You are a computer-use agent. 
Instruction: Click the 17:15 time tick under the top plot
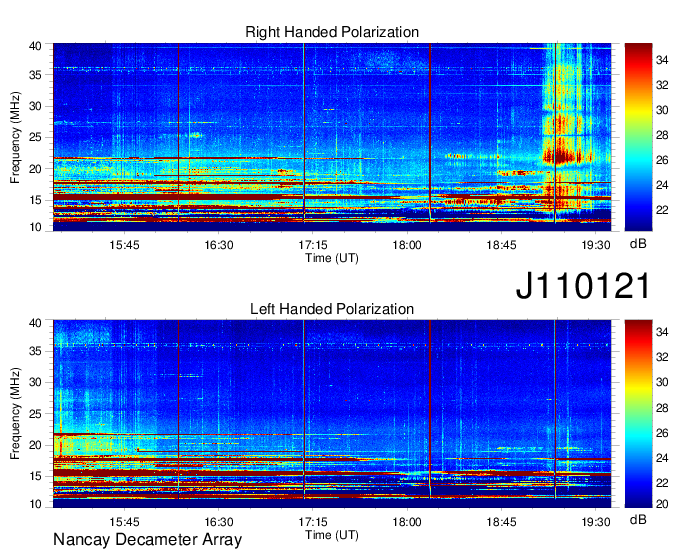(313, 245)
